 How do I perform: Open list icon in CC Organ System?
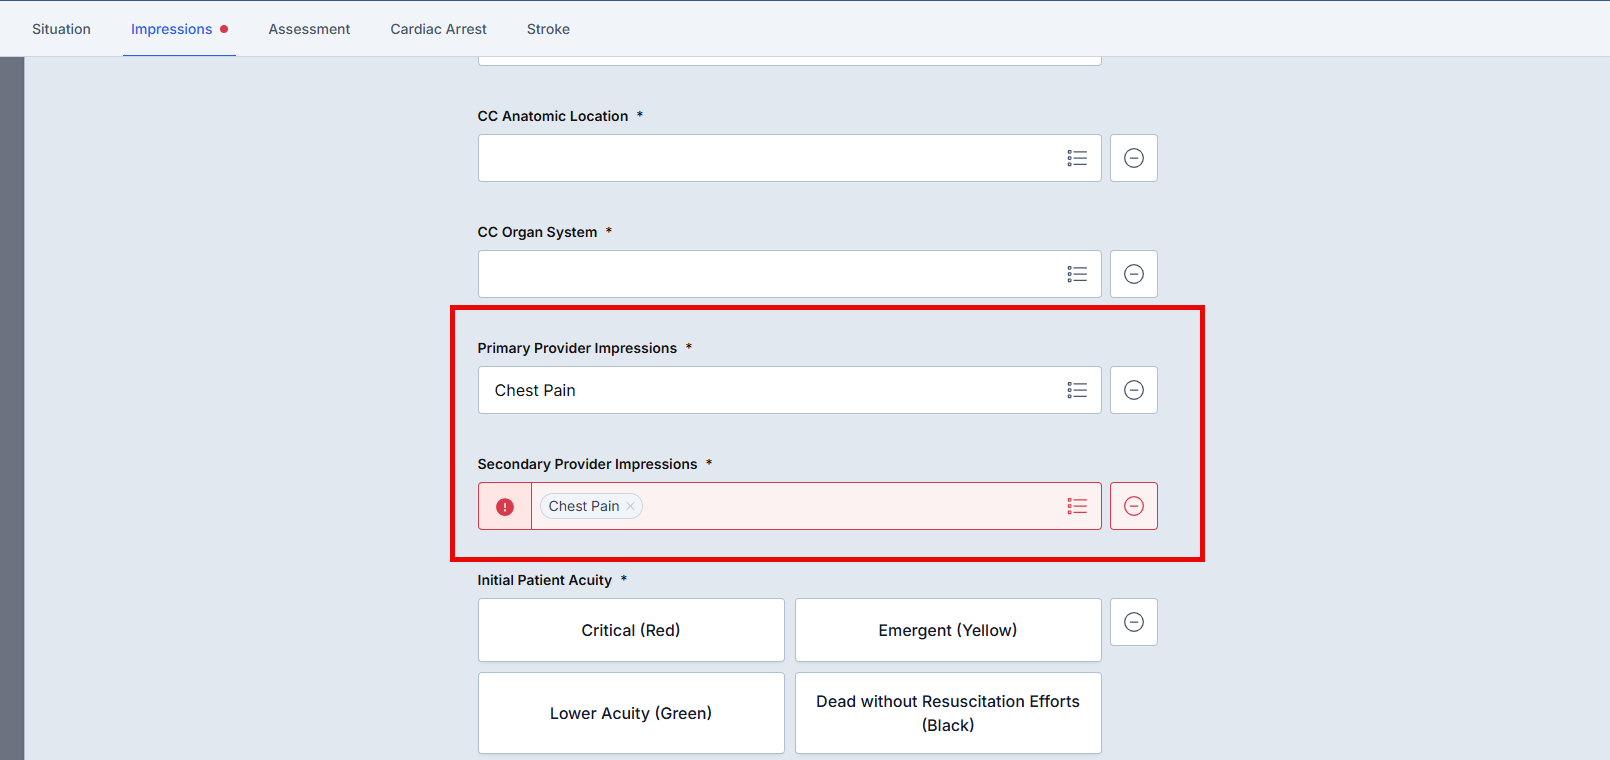(x=1076, y=274)
